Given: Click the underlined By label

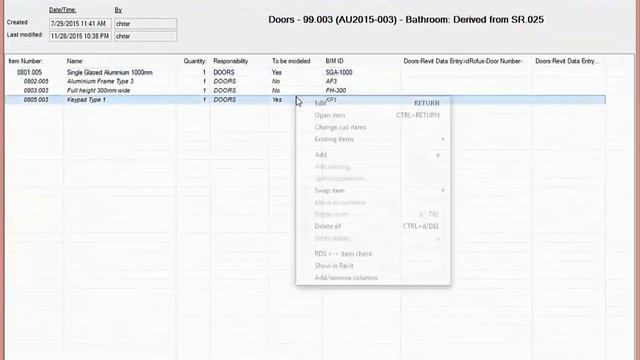Looking at the screenshot, I should tap(118, 10).
